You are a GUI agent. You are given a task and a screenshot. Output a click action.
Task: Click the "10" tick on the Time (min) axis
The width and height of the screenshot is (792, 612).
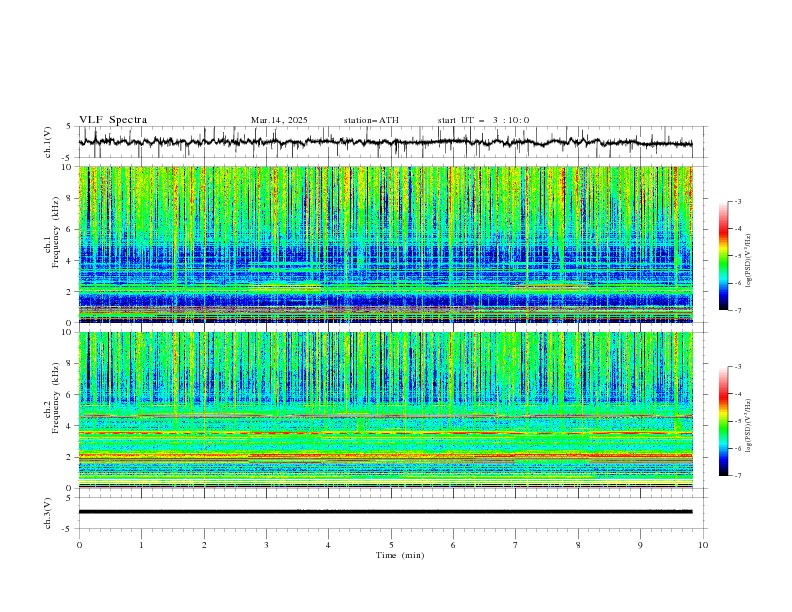tap(703, 545)
